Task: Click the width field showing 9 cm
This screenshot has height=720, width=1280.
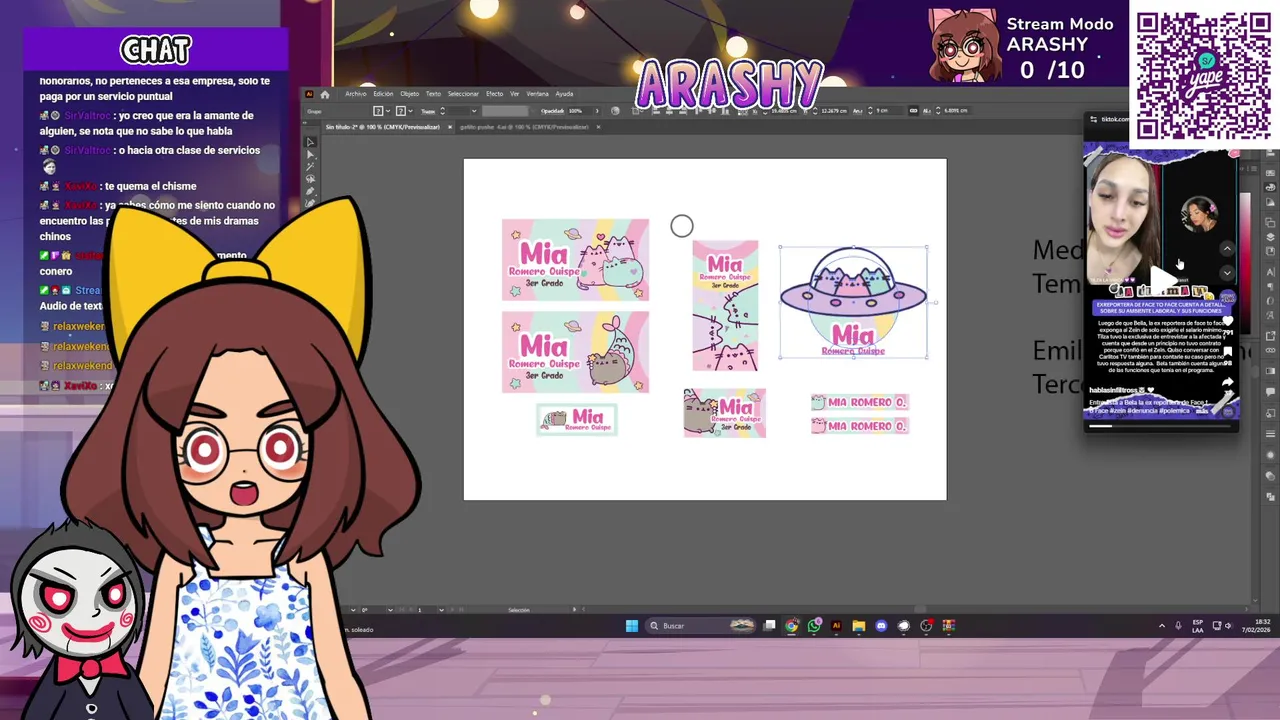Action: [888, 111]
